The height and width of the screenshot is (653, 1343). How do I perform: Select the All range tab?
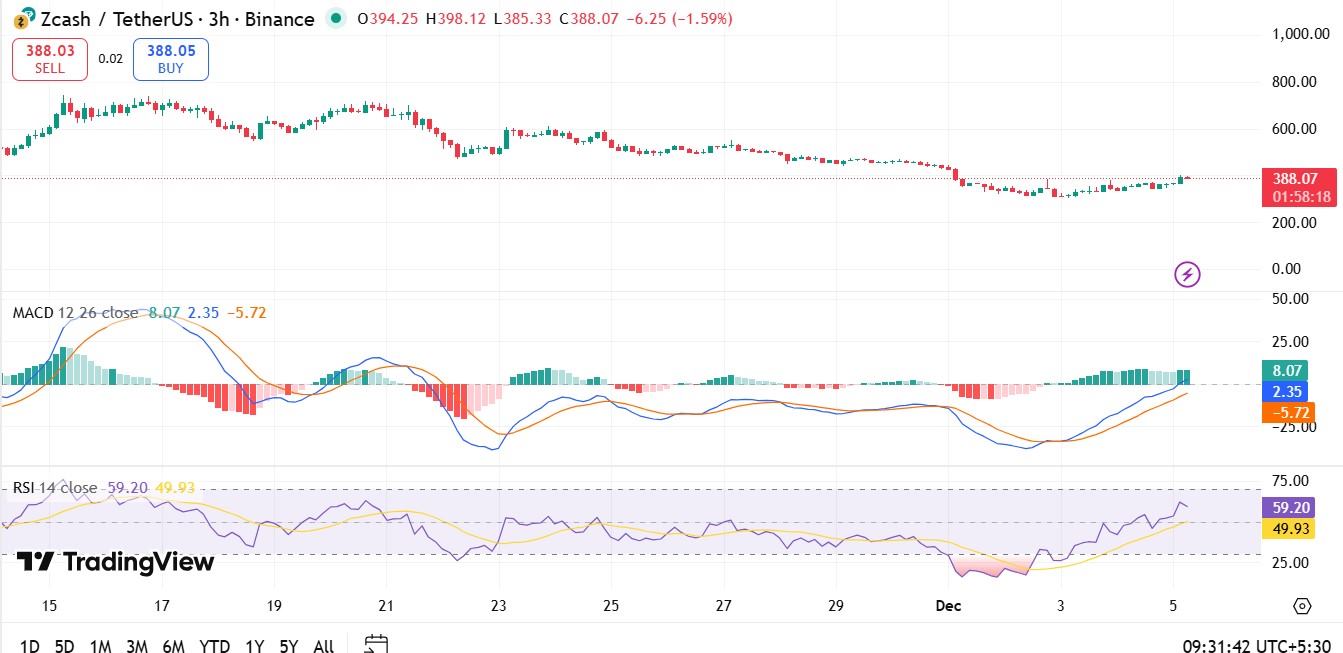(322, 647)
